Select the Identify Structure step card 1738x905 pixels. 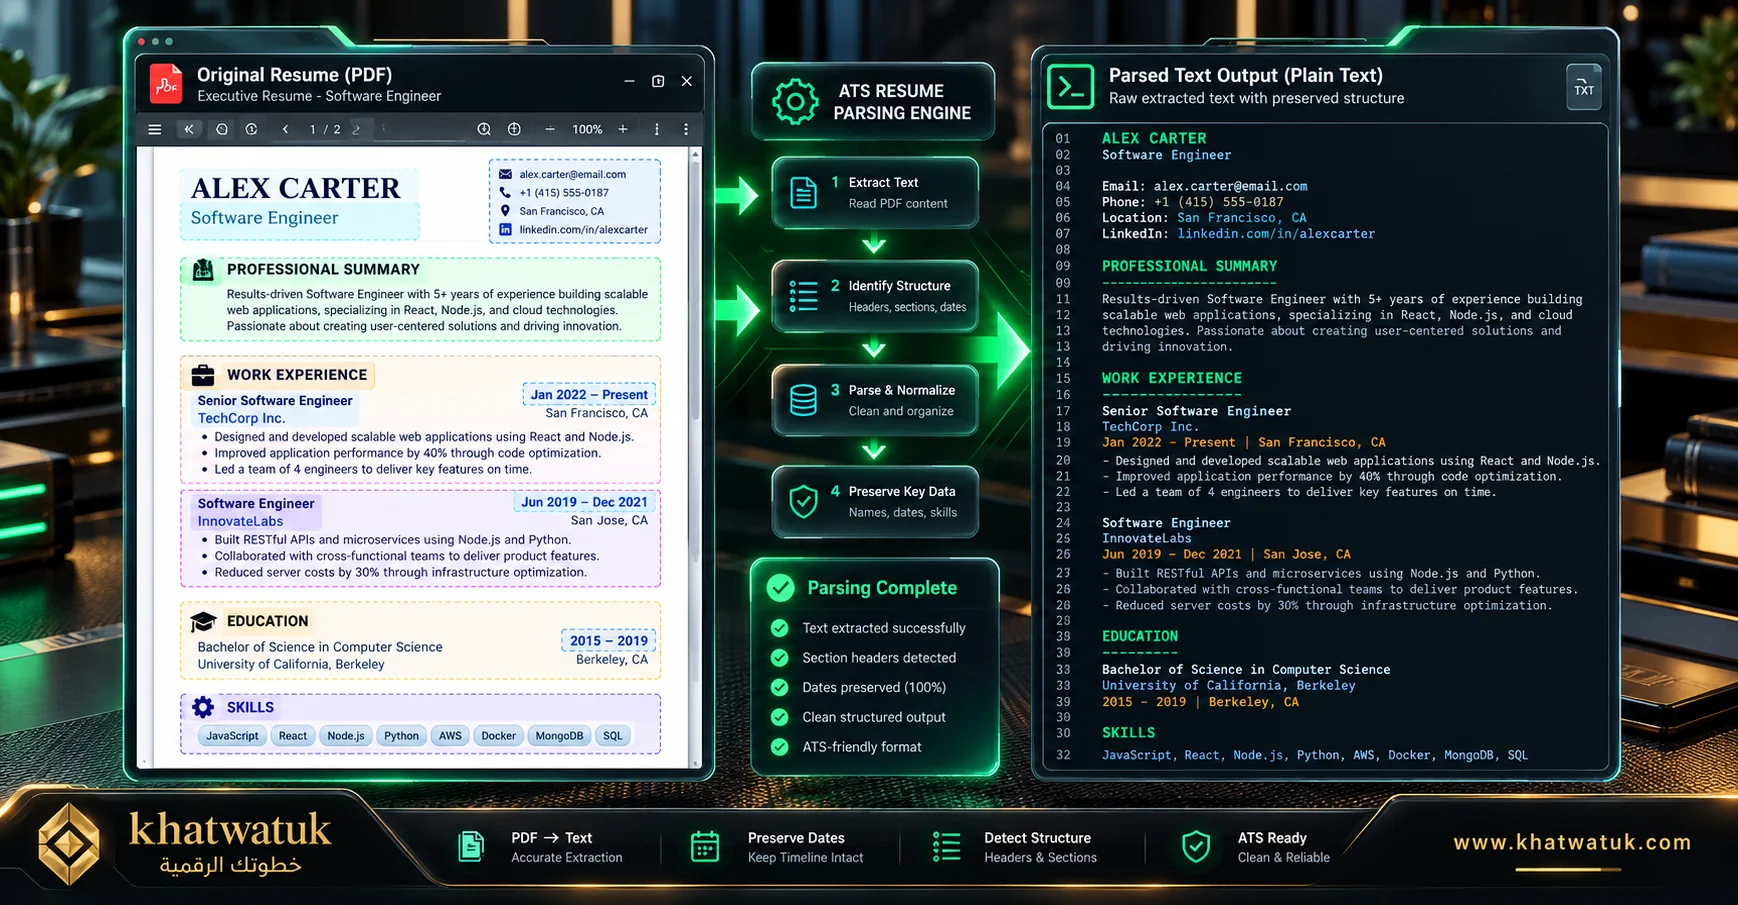875,296
